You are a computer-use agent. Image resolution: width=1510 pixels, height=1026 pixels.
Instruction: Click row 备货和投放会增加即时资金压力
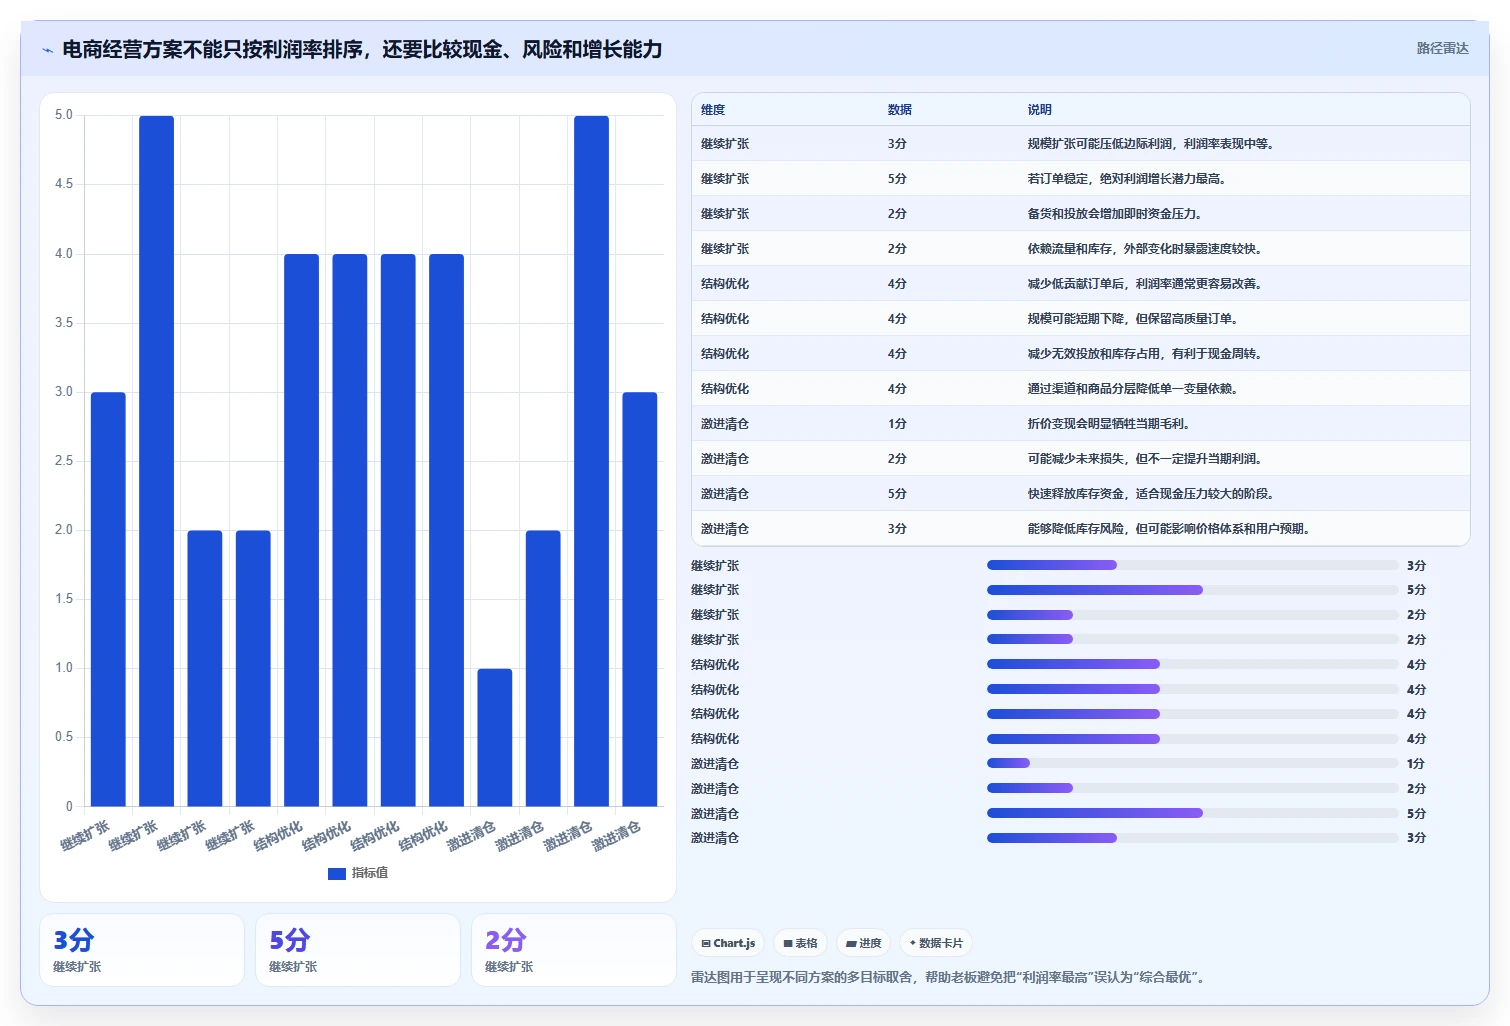tap(1080, 214)
